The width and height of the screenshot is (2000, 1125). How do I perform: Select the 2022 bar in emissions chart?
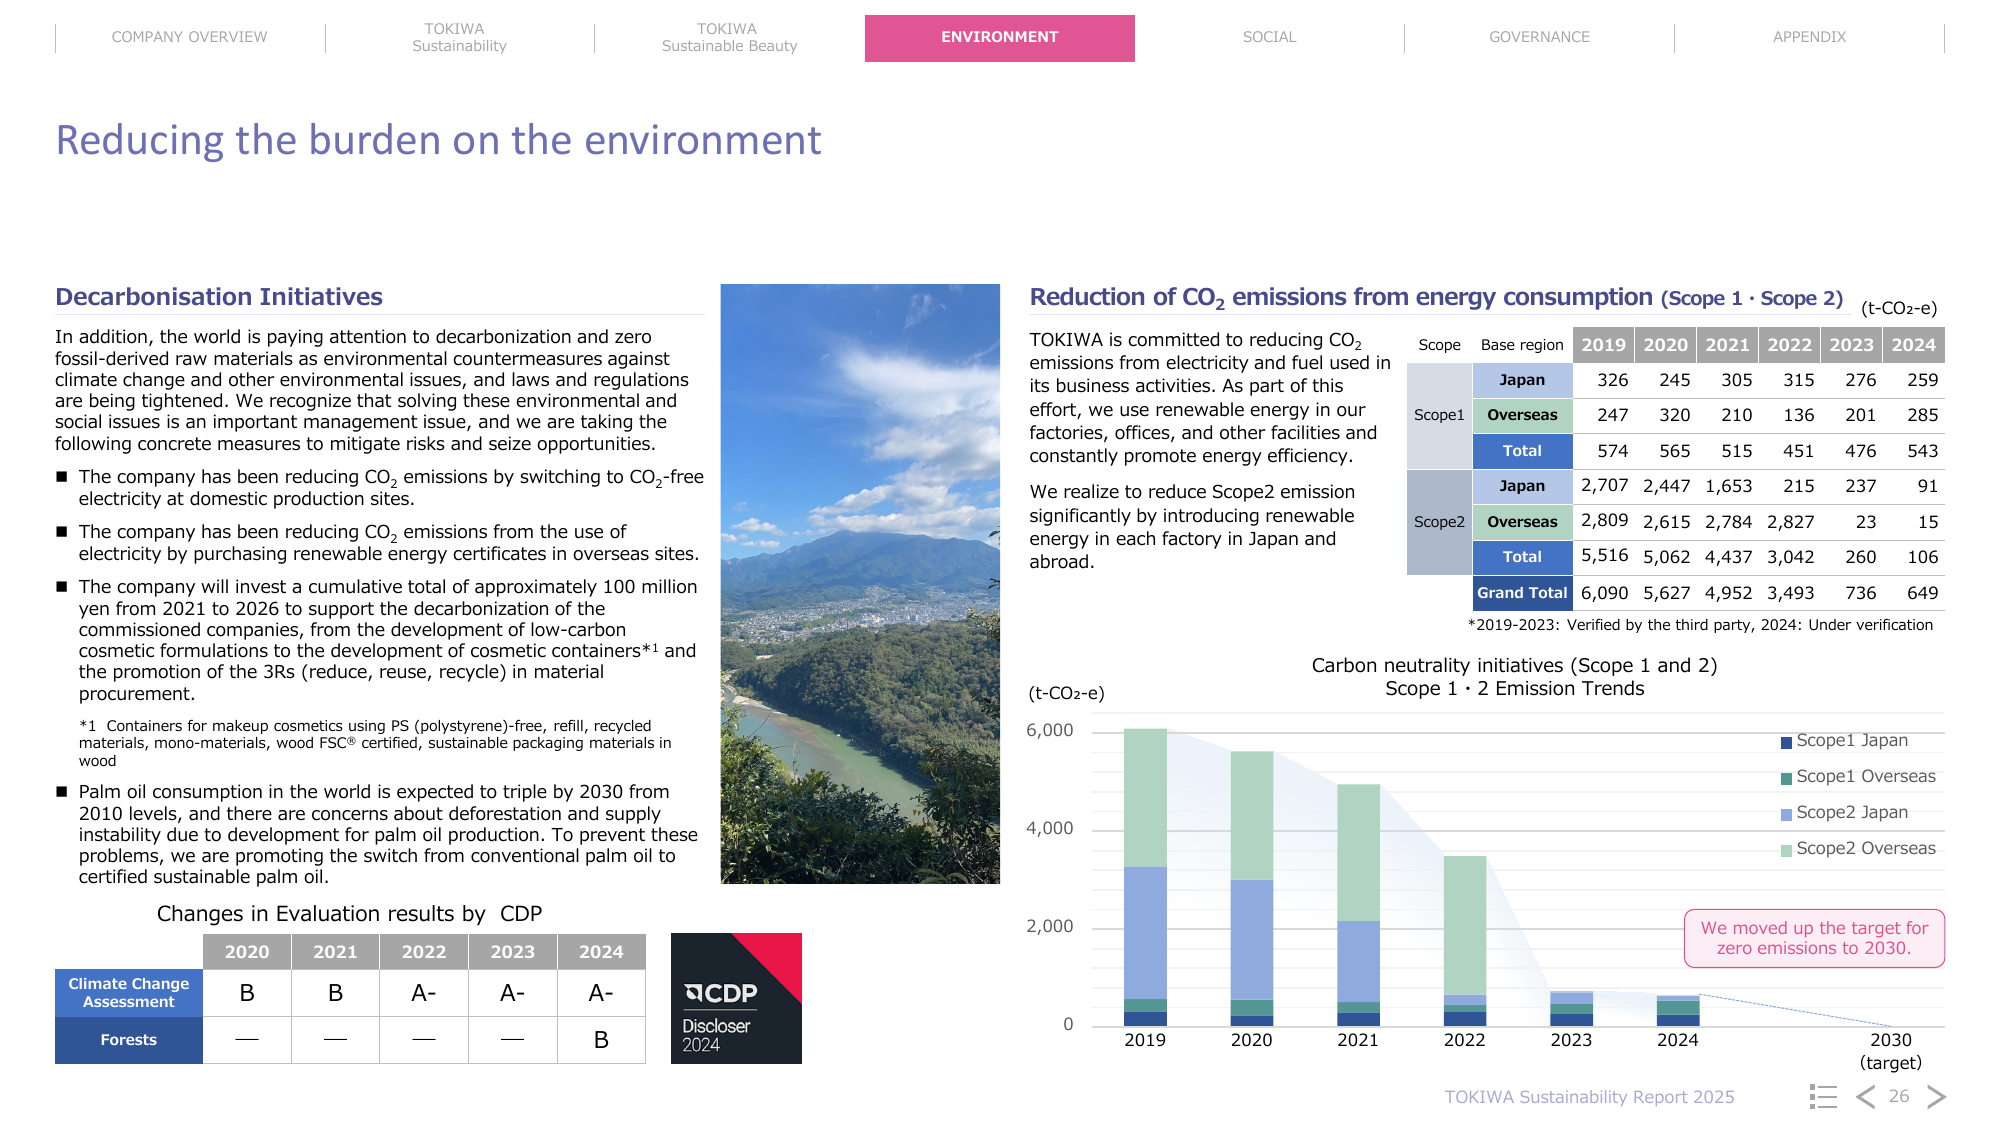[x=1465, y=941]
